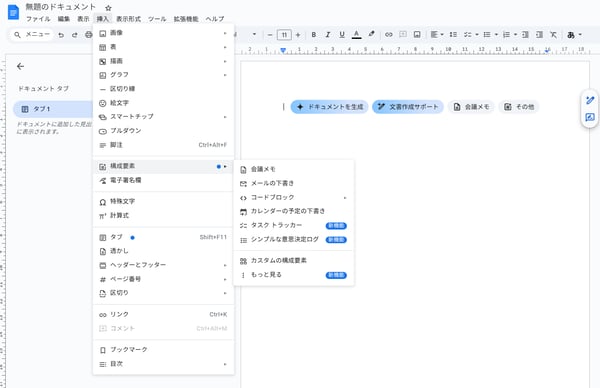Open the numbered list dropdown
The width and height of the screenshot is (600, 388).
510,34
